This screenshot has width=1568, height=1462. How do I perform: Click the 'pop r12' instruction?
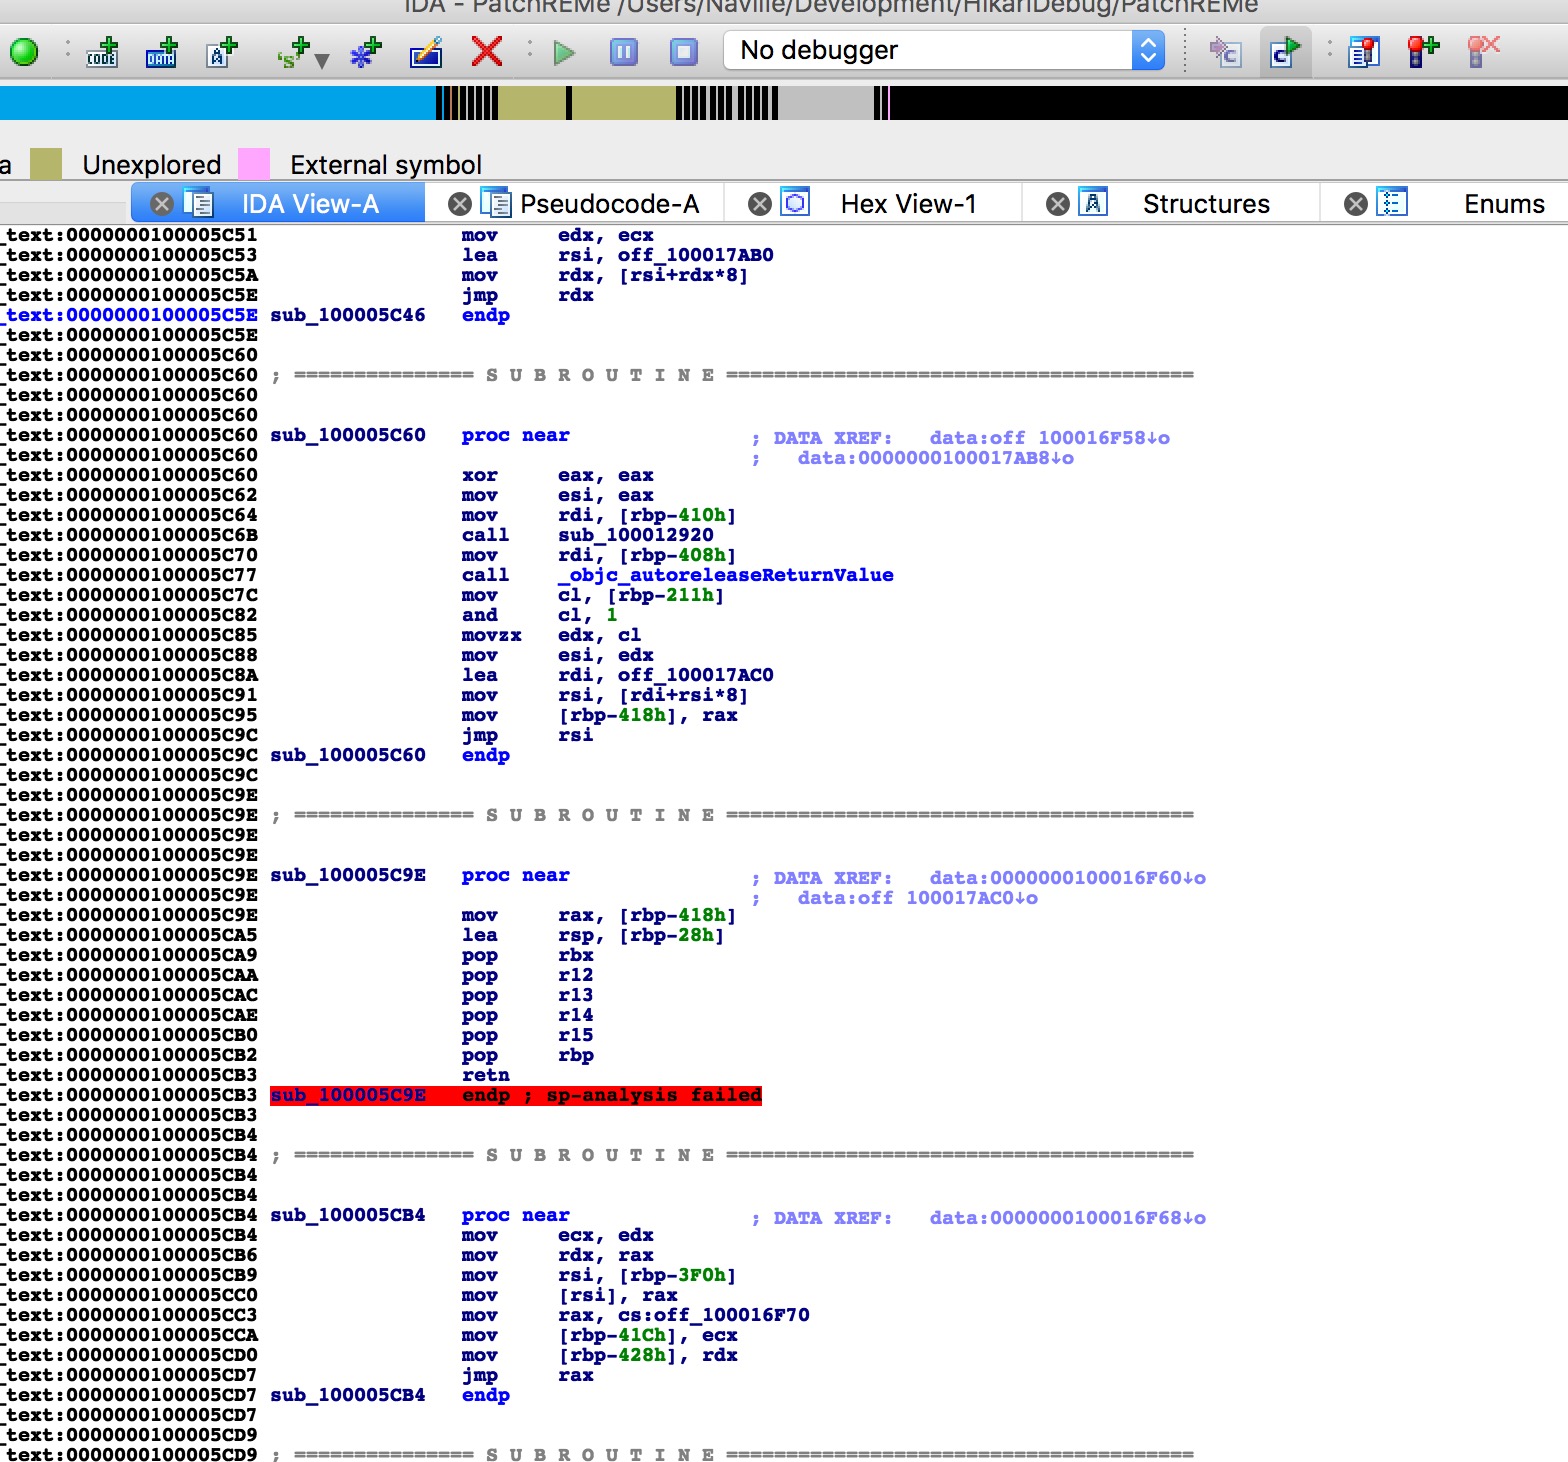click(x=527, y=975)
